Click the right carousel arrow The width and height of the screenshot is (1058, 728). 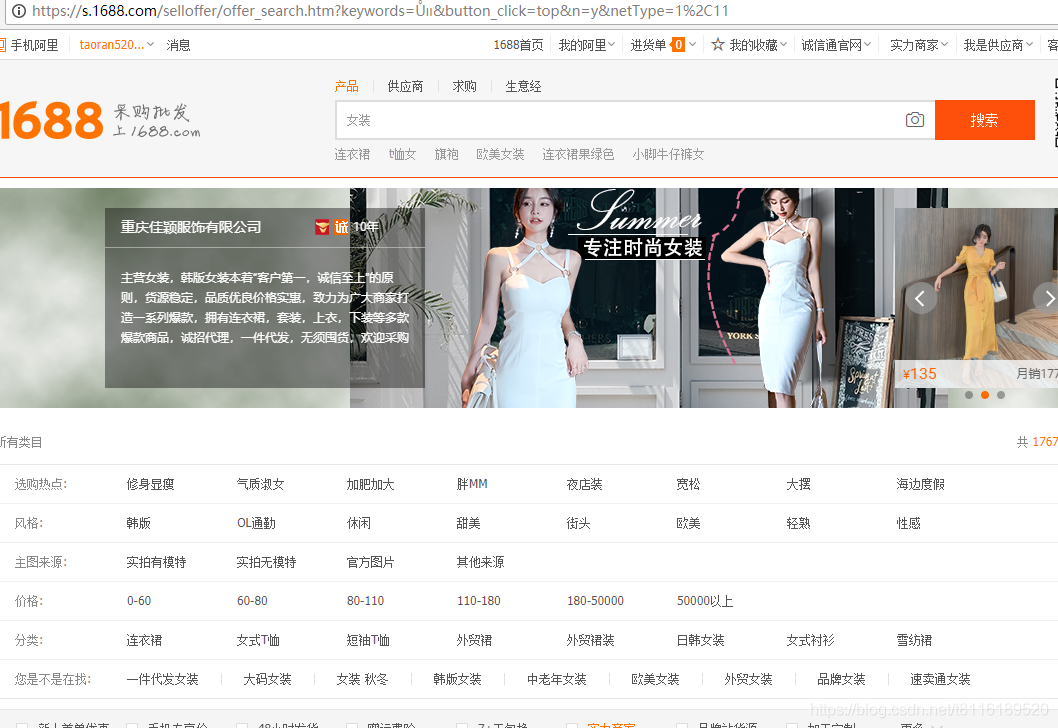tap(1048, 298)
